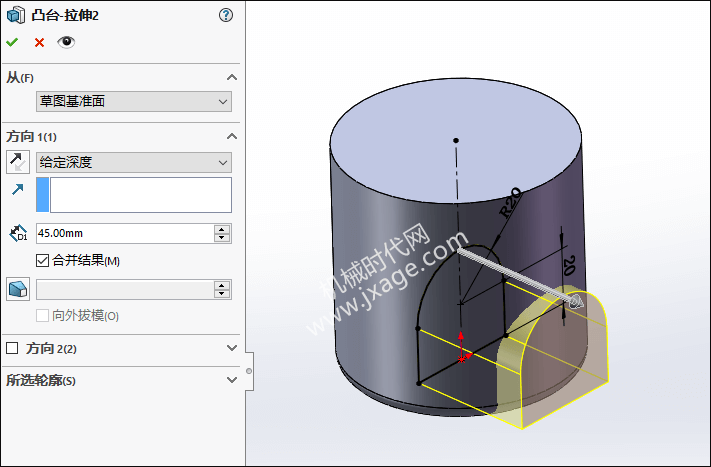Cancel the extrude with the red X
The width and height of the screenshot is (711, 467).
pos(39,42)
